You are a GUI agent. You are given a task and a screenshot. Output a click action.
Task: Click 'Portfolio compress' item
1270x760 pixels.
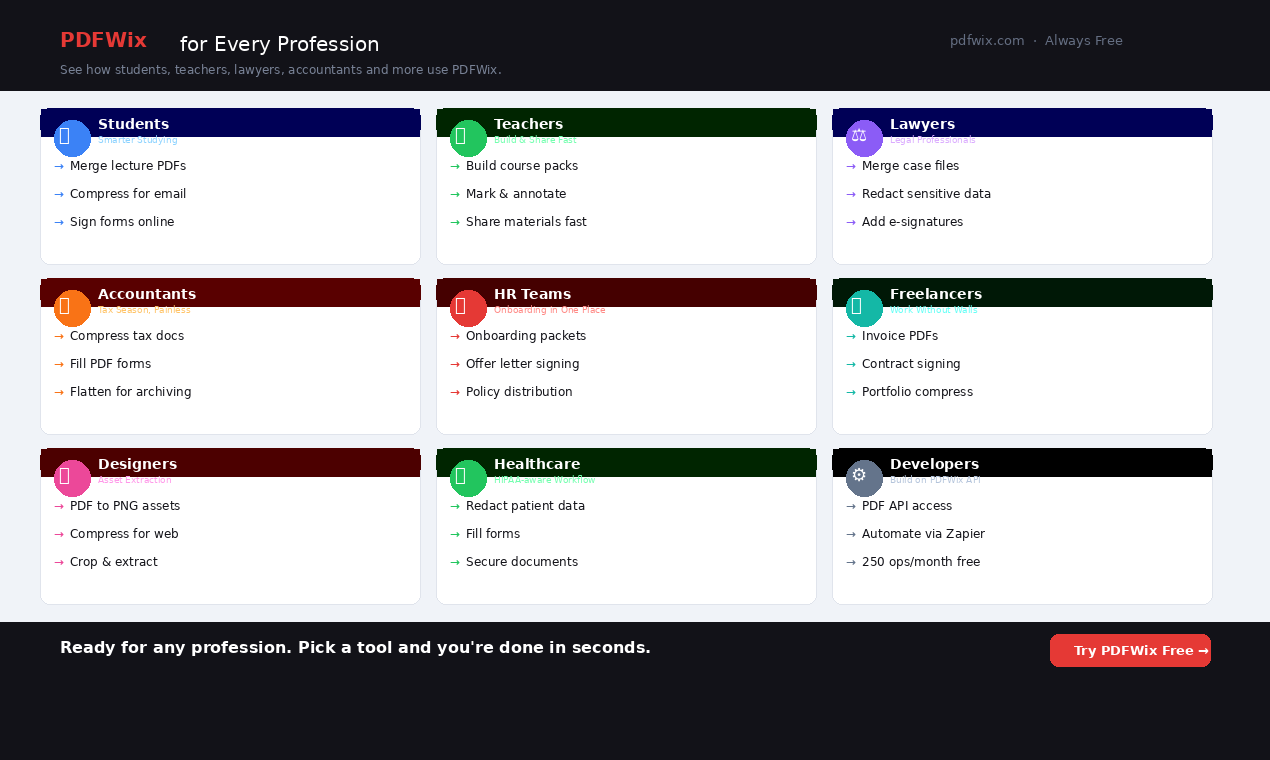(917, 392)
